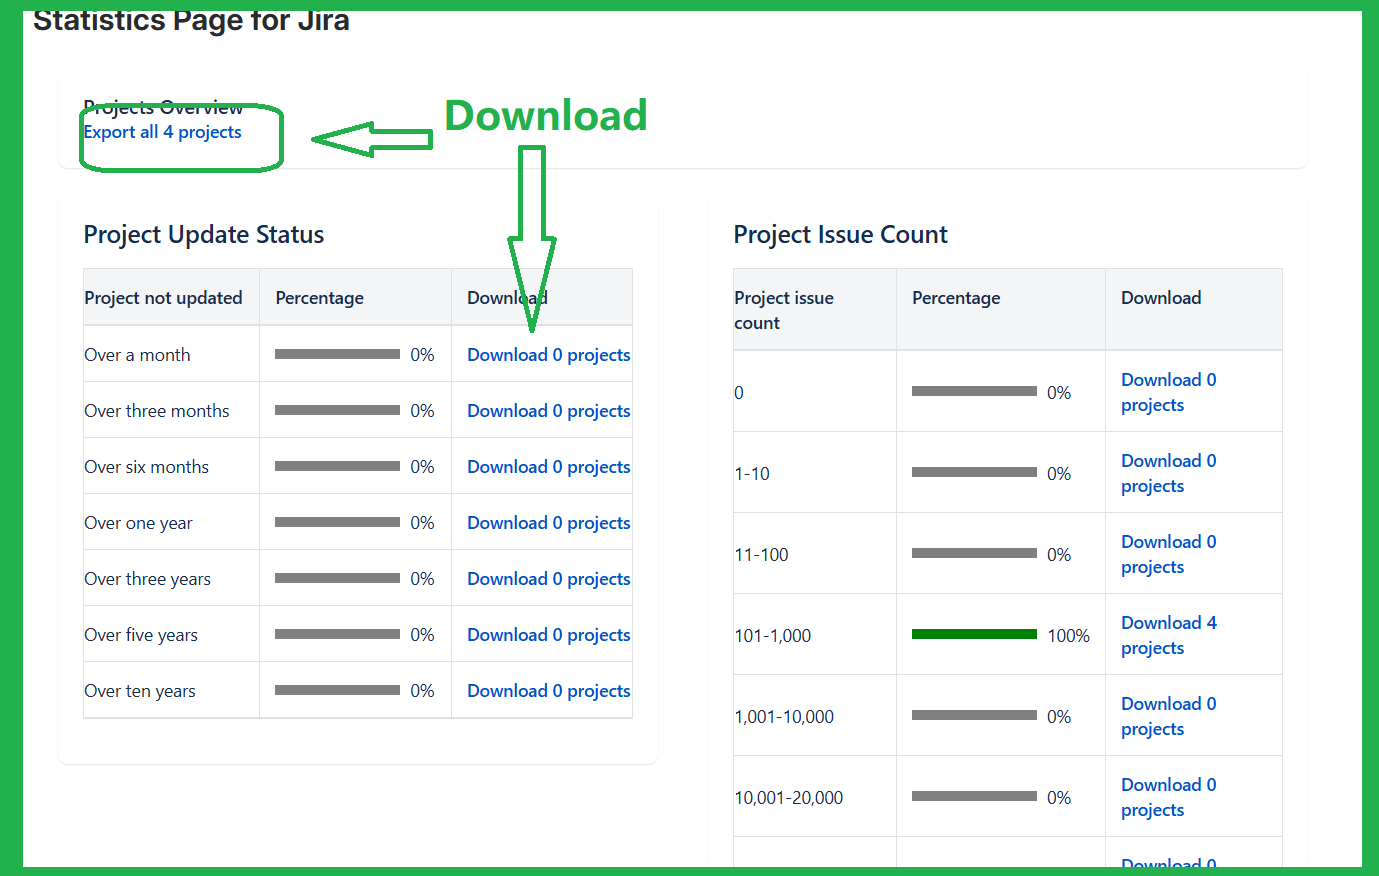Download projects not updated over six months
This screenshot has height=876, width=1379.
pos(549,467)
